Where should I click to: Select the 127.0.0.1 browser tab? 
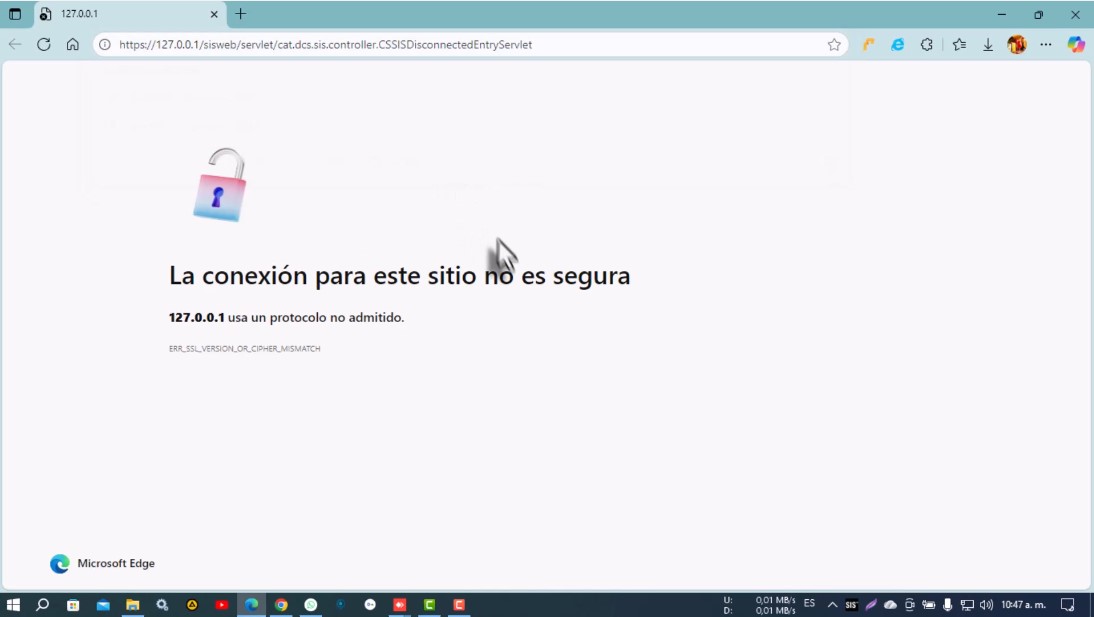(120, 14)
